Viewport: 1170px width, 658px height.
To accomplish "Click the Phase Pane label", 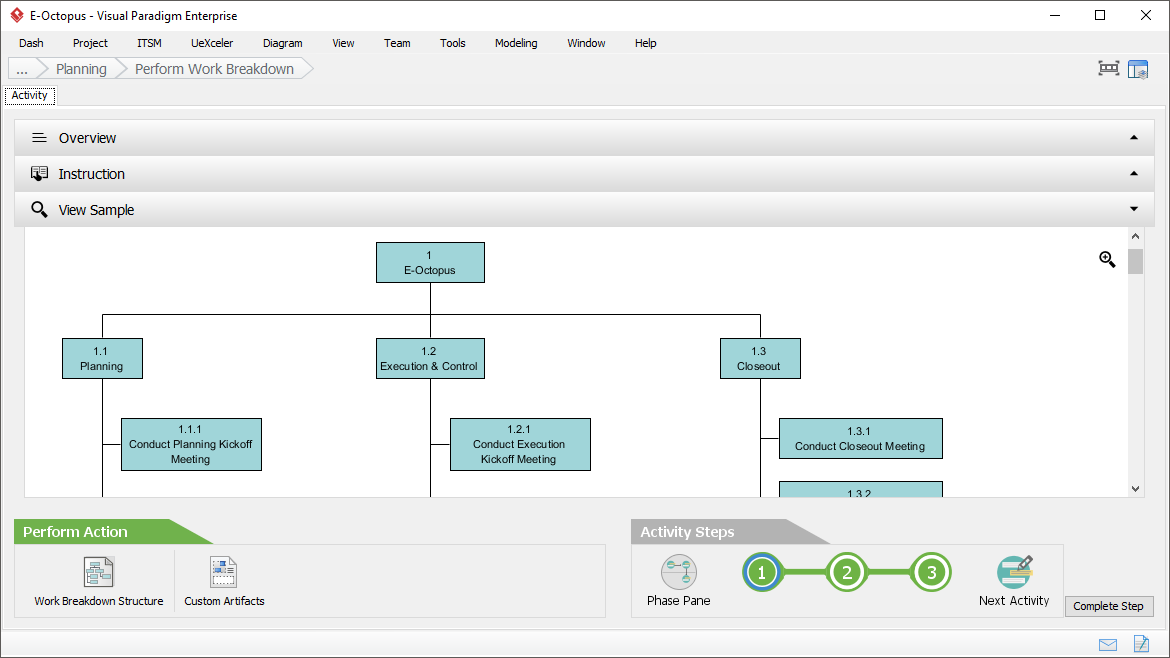I will (x=678, y=601).
